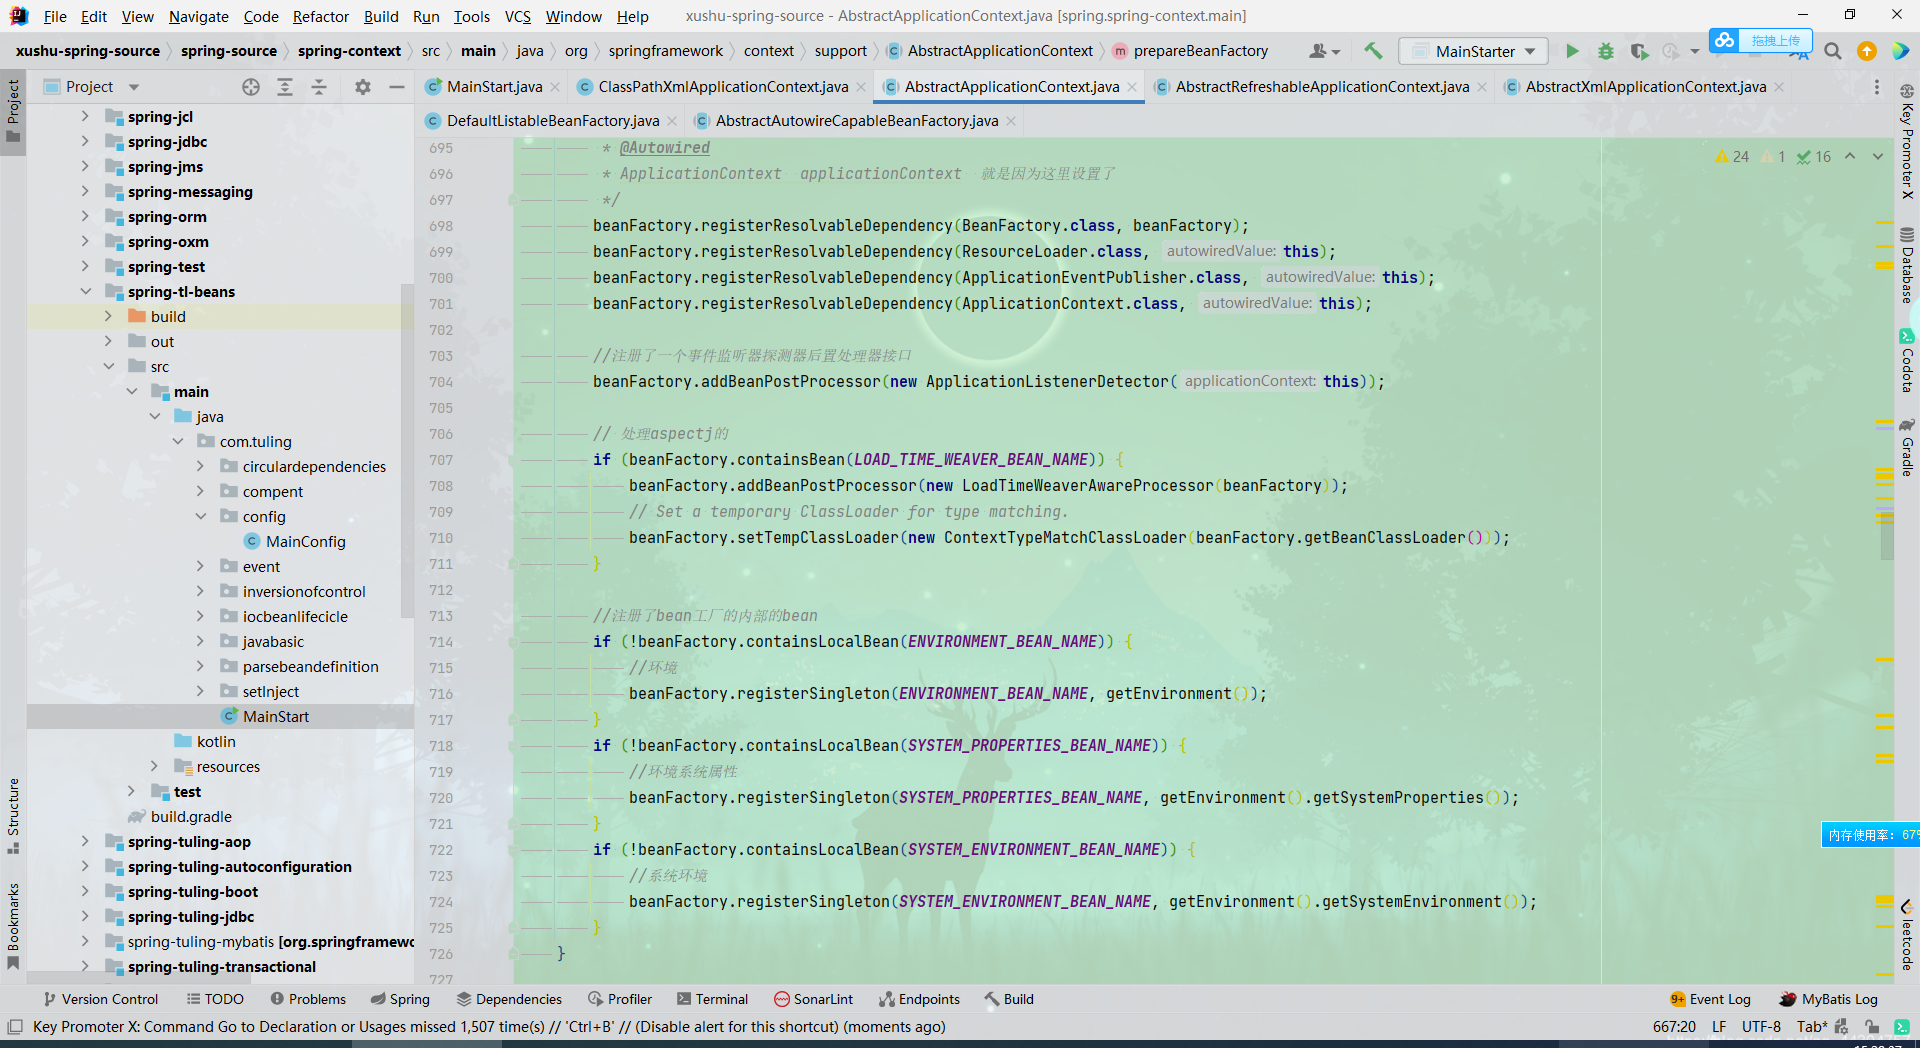1920x1048 pixels.
Task: Open the Problems tool window
Action: [308, 999]
